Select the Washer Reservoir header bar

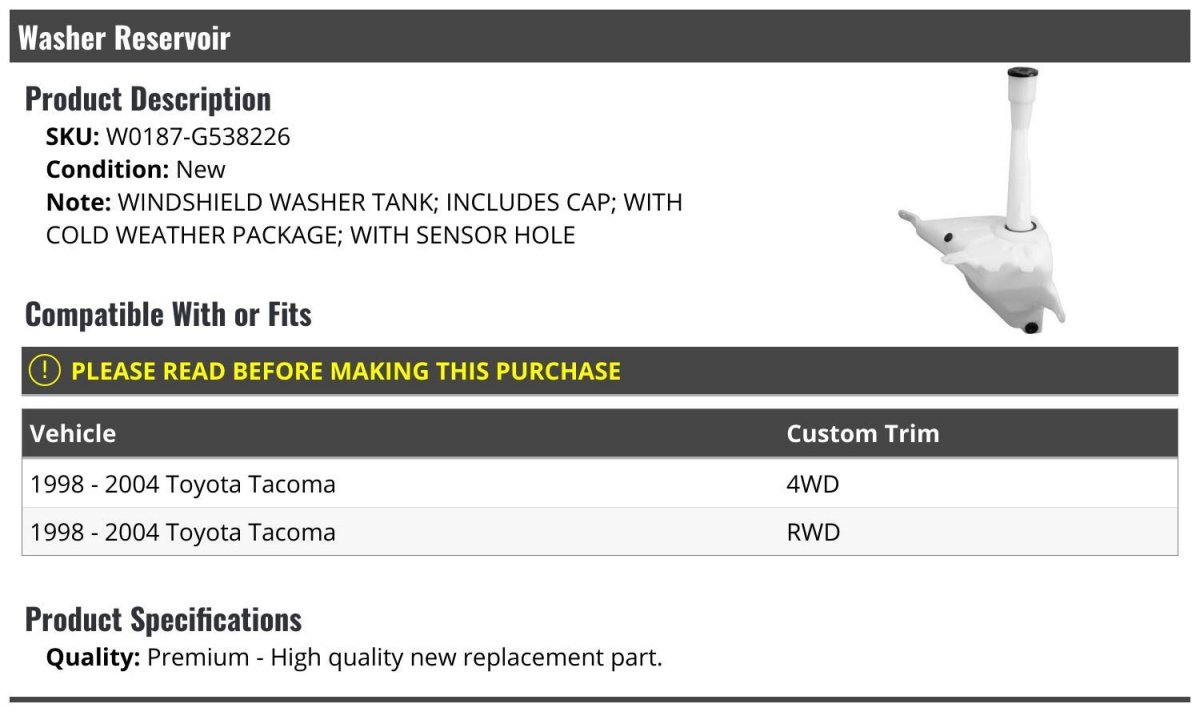[600, 38]
